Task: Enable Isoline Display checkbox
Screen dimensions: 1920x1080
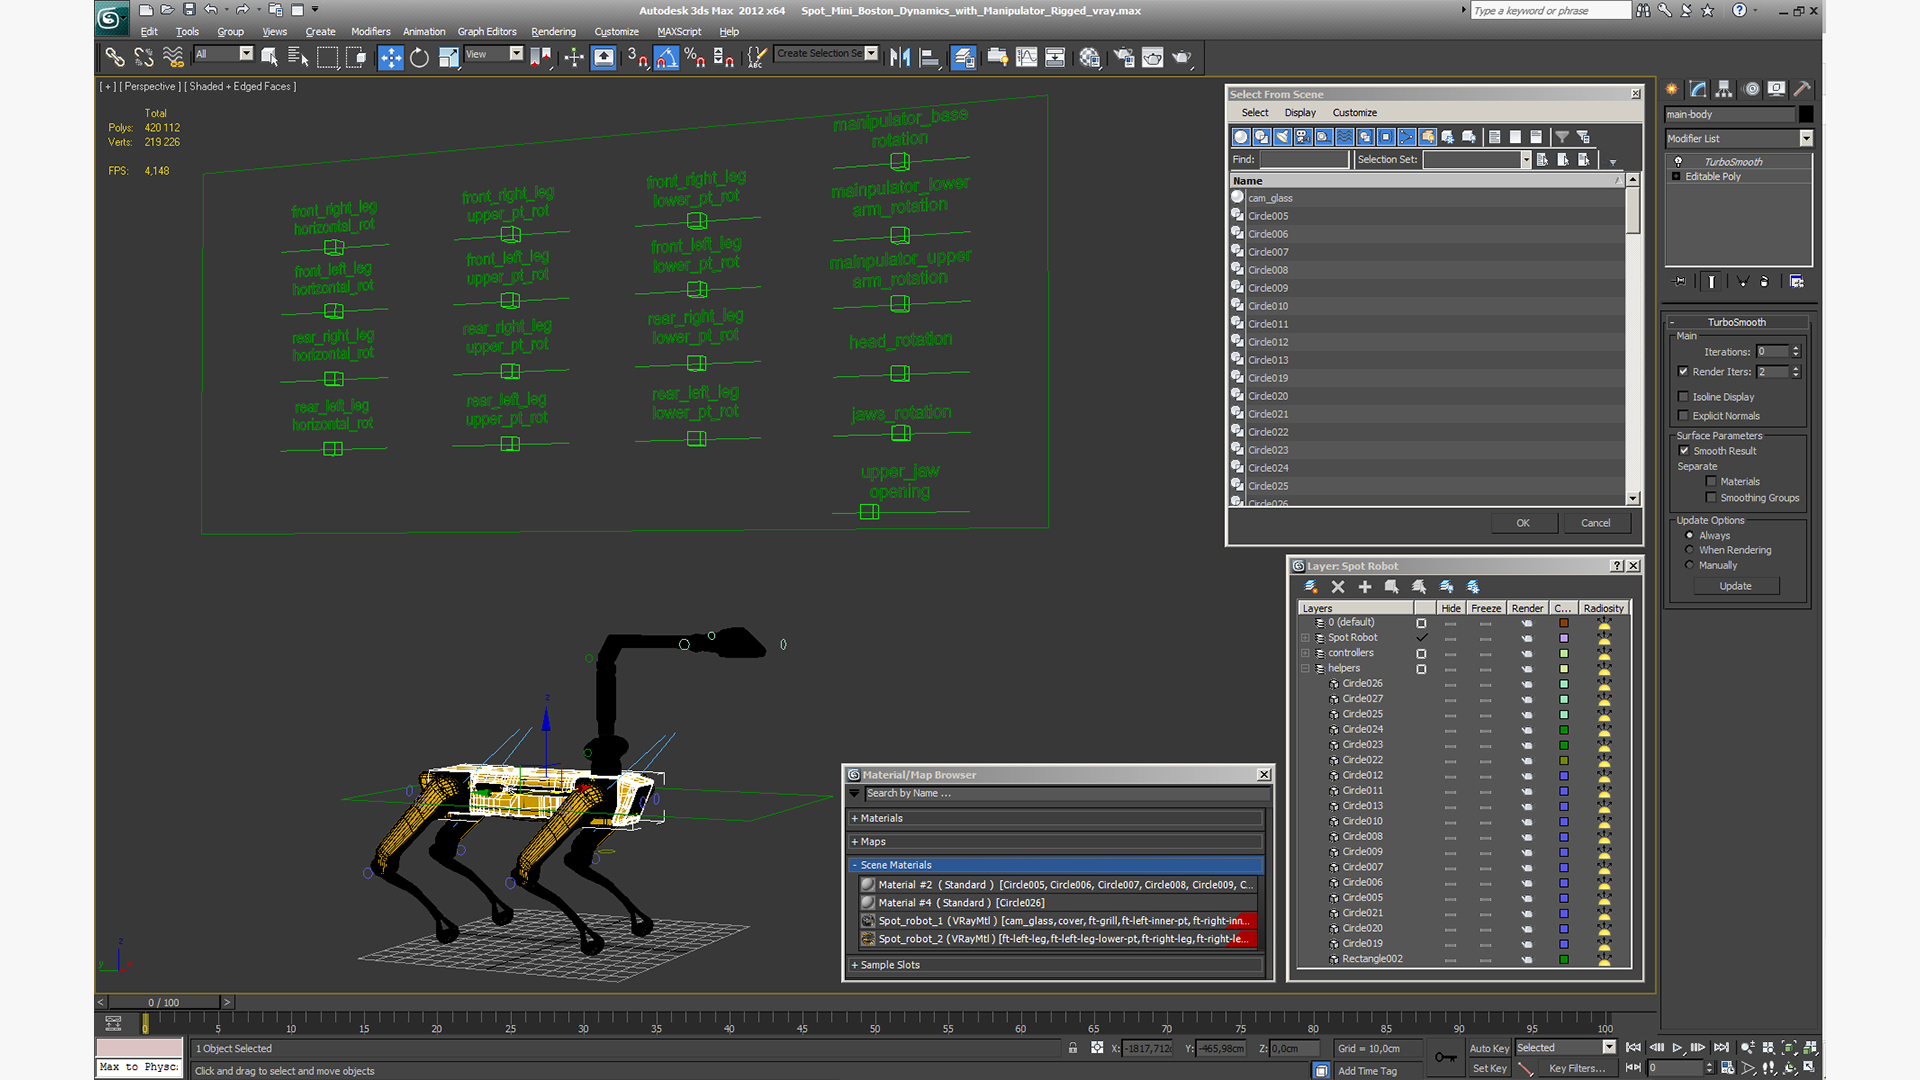Action: click(1684, 397)
